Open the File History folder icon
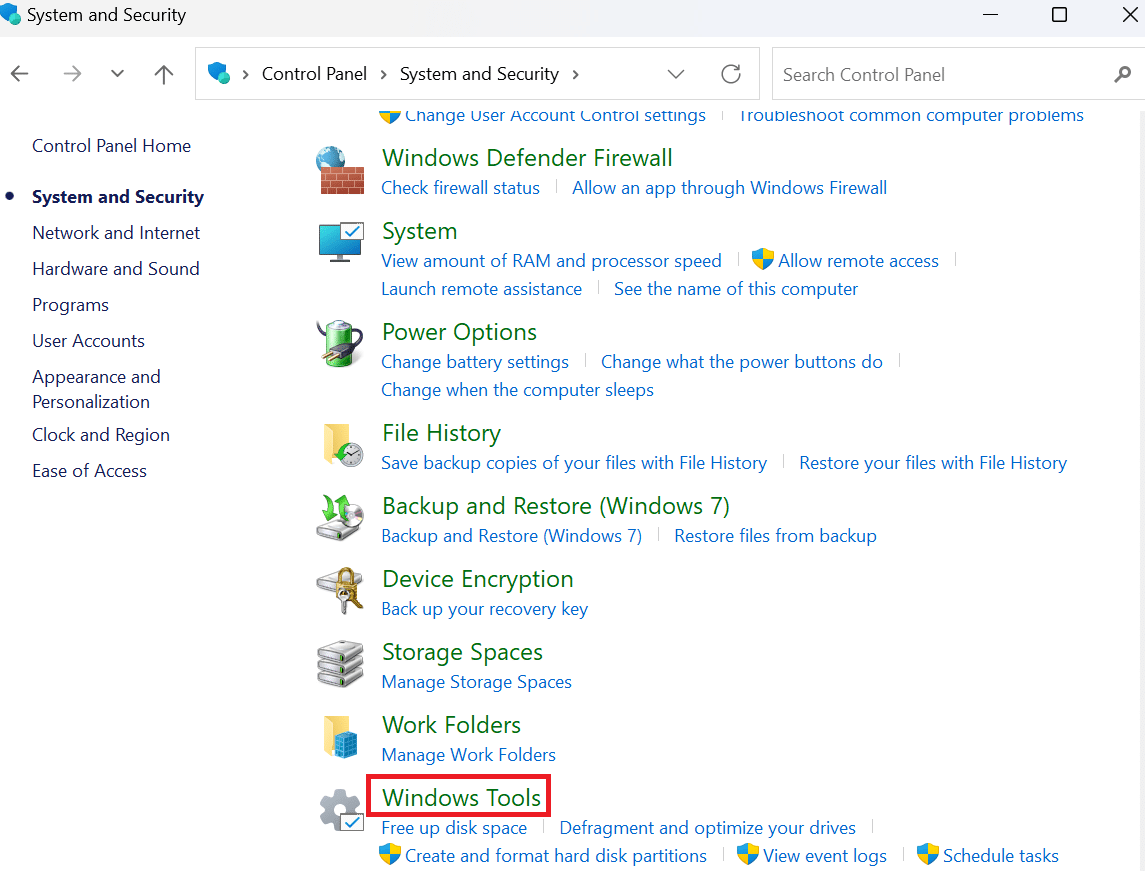 pyautogui.click(x=342, y=445)
